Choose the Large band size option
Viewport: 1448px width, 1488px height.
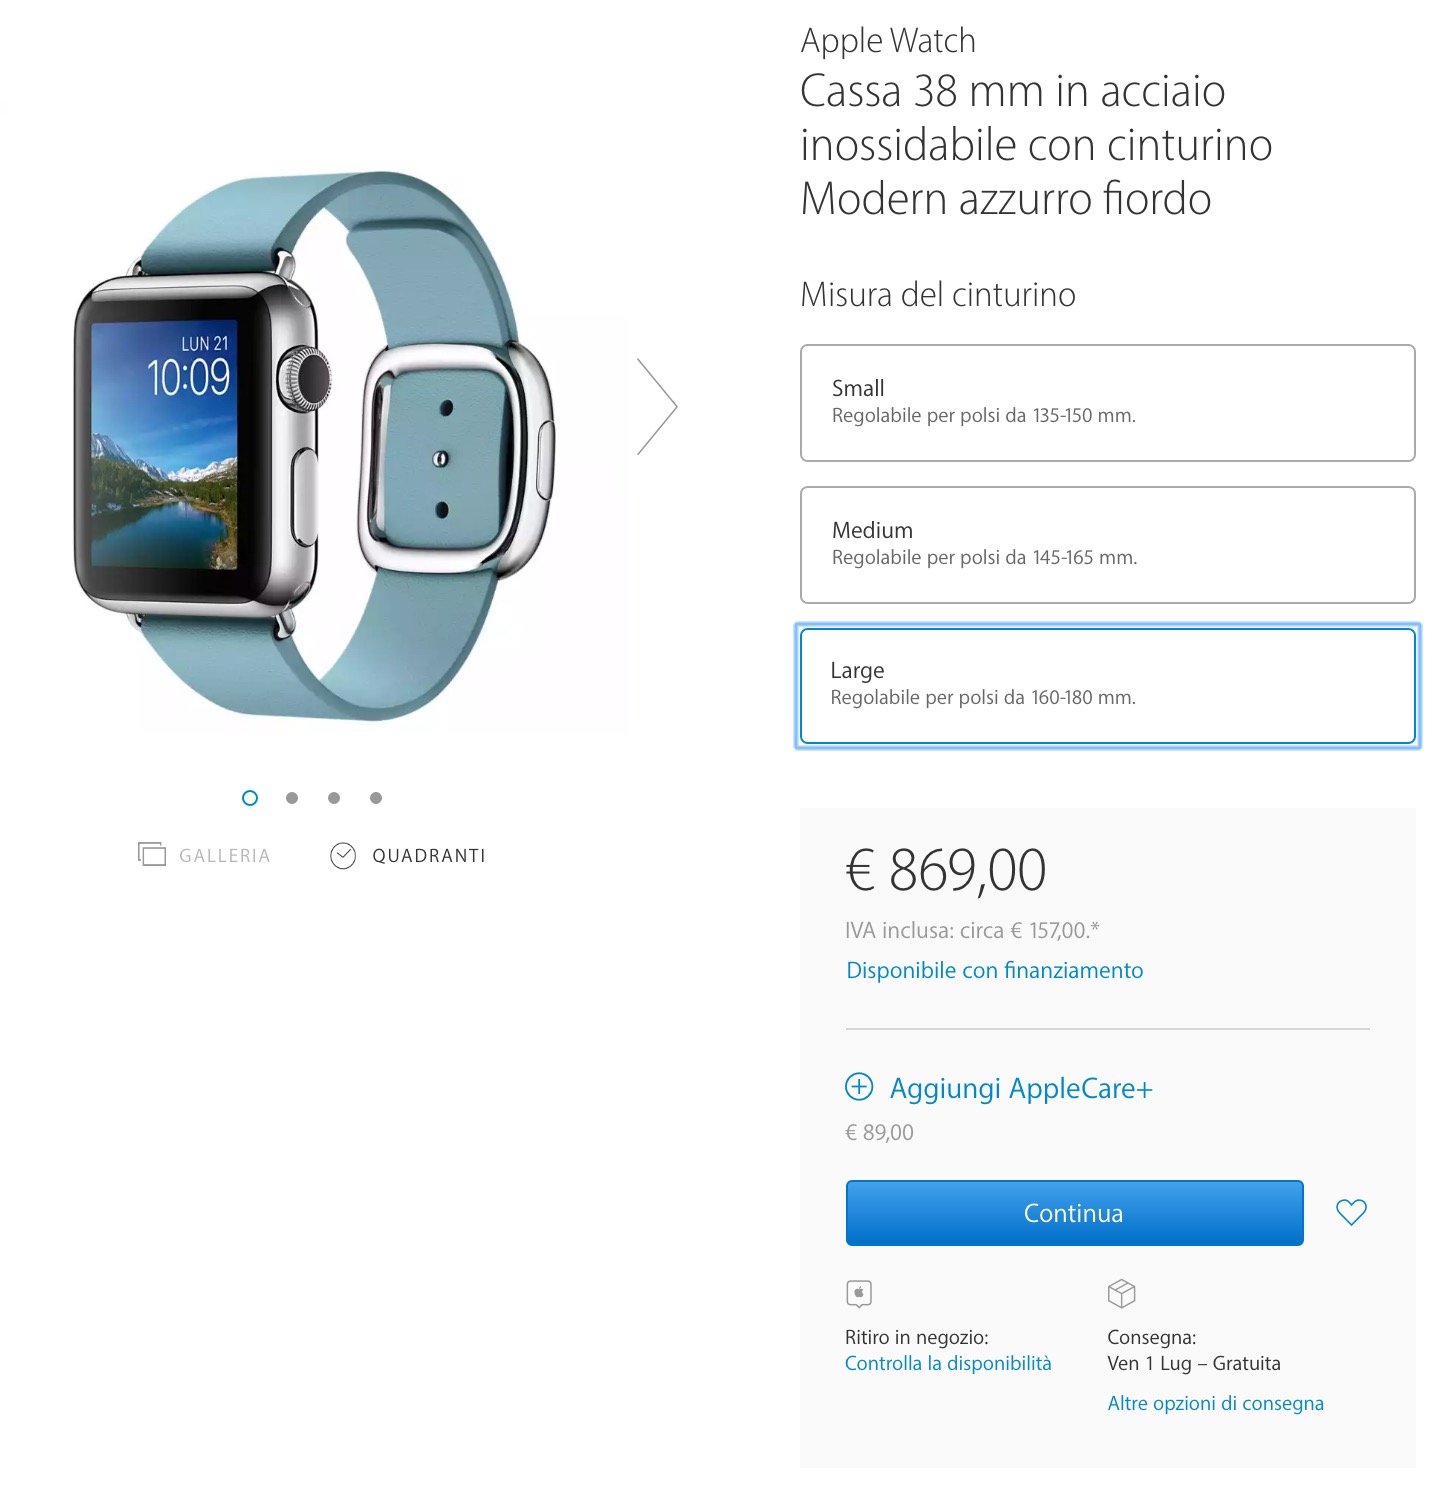click(x=1108, y=686)
